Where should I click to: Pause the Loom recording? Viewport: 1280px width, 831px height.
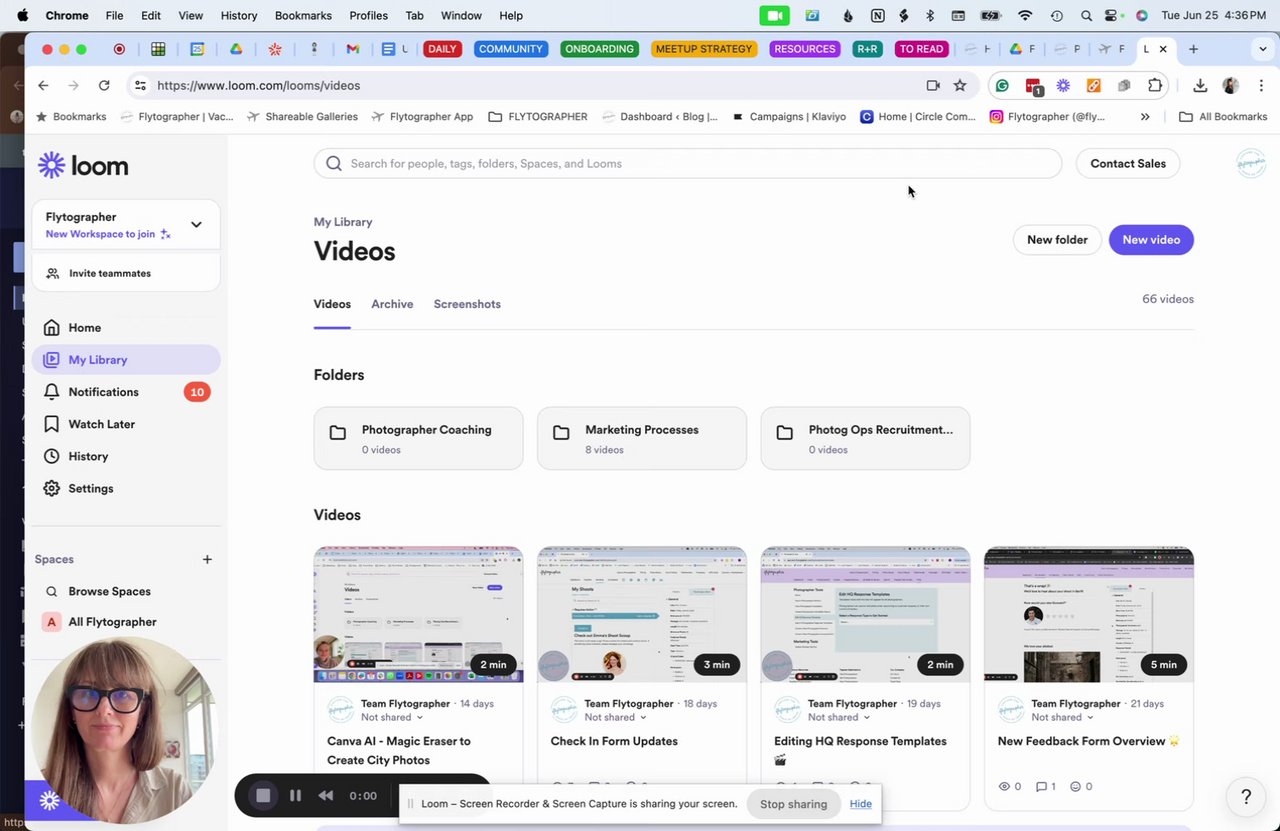[295, 796]
